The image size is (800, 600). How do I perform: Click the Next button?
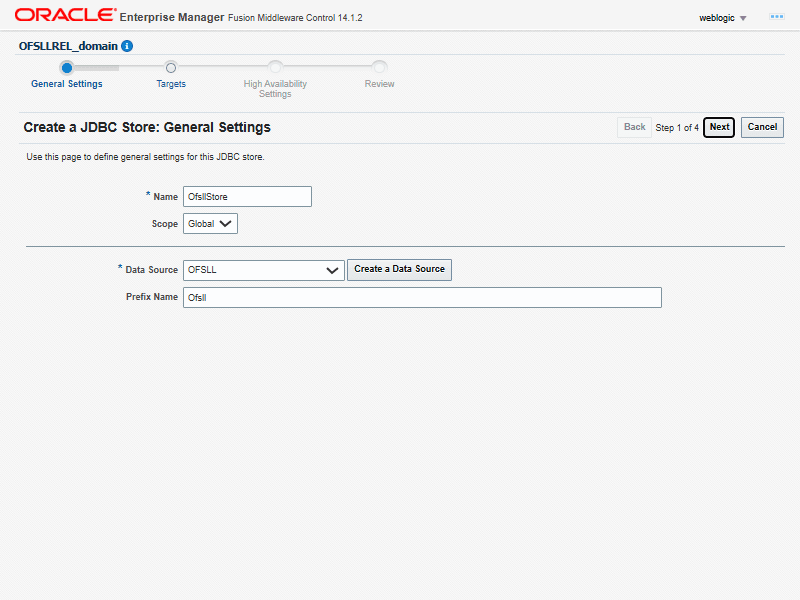point(719,127)
